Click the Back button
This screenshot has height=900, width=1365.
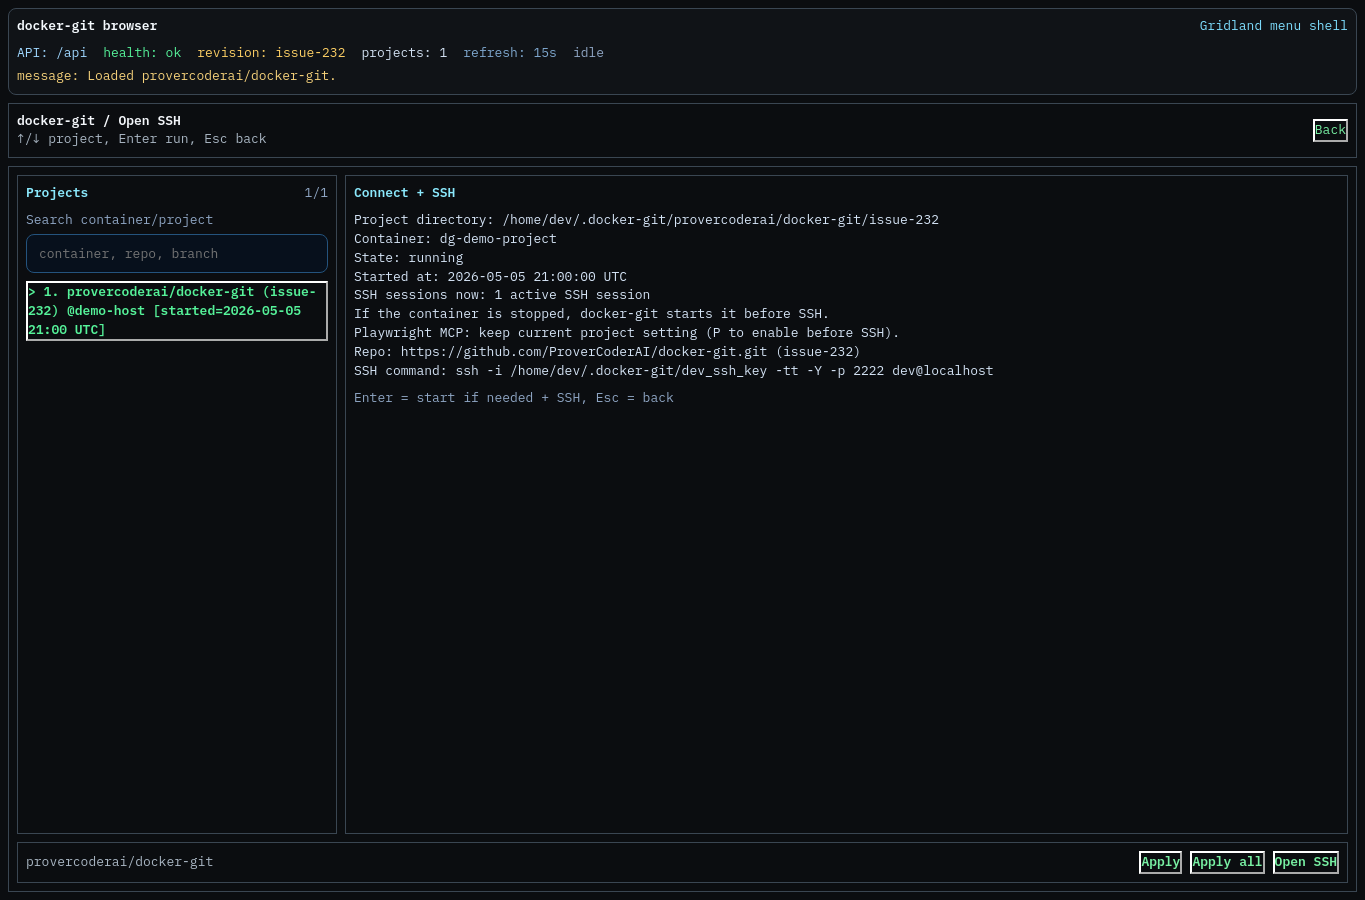pos(1330,130)
